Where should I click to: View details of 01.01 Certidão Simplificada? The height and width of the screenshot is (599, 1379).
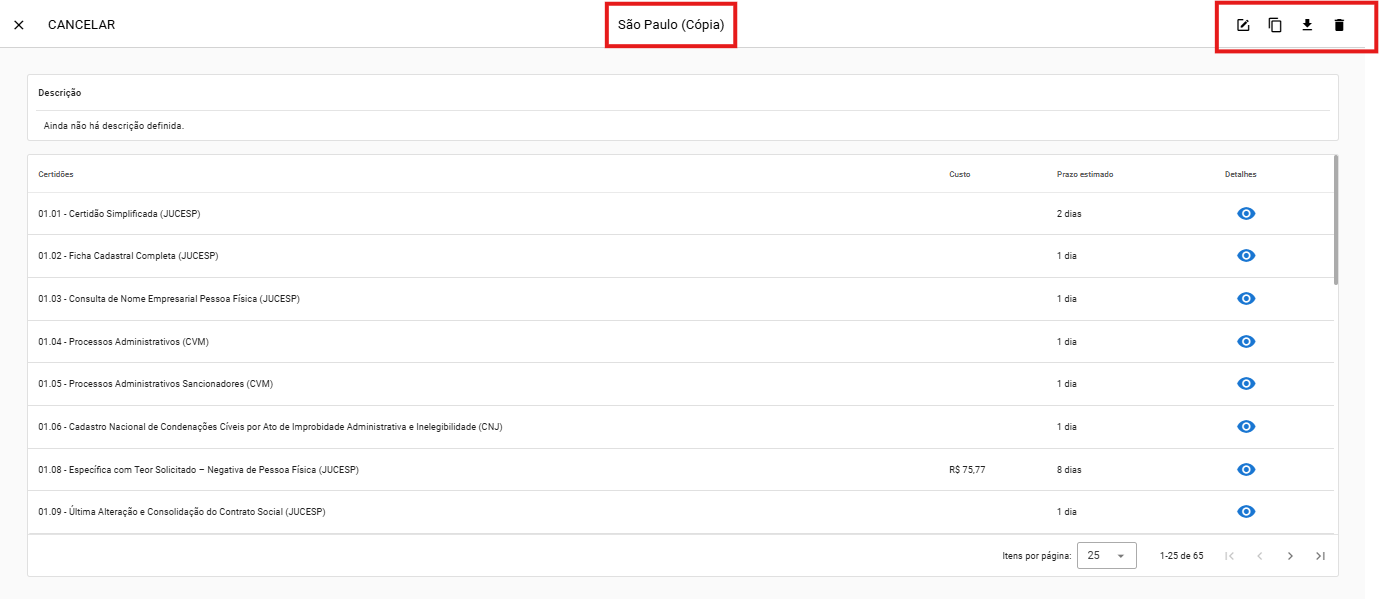tap(1246, 214)
